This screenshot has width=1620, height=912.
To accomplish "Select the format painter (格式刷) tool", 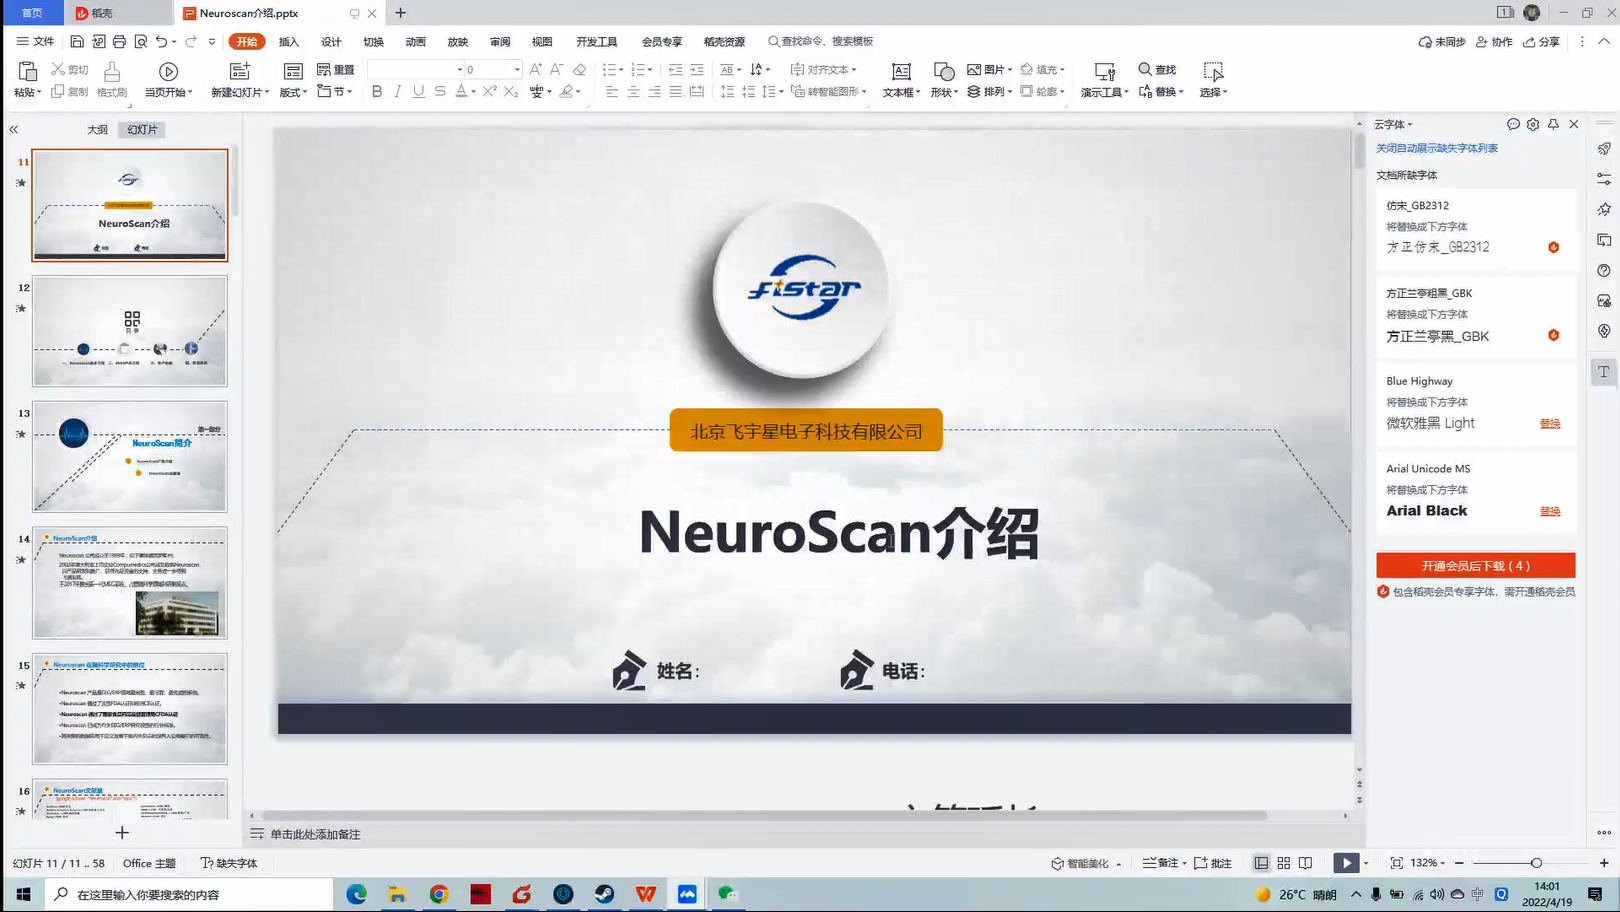I will click(112, 79).
